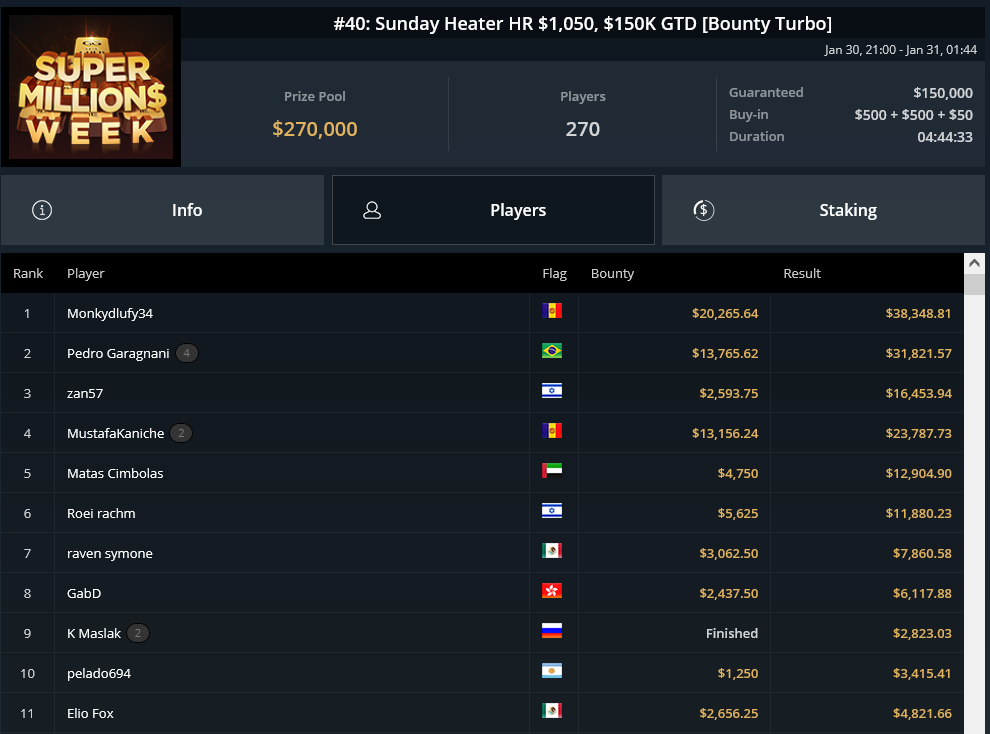Click re-entry badge 2 beside MustafaKaniche
990x734 pixels.
(x=181, y=433)
